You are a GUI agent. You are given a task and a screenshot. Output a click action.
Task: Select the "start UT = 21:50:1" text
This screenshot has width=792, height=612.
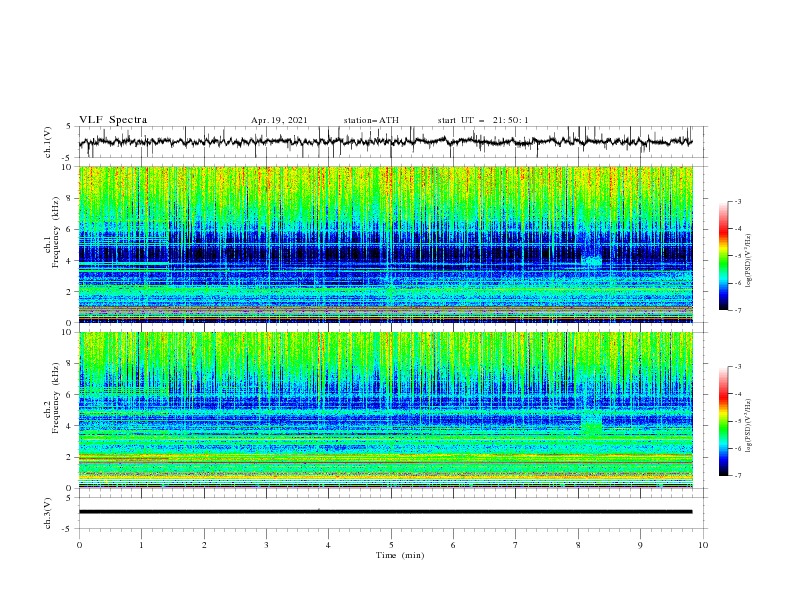(x=482, y=120)
